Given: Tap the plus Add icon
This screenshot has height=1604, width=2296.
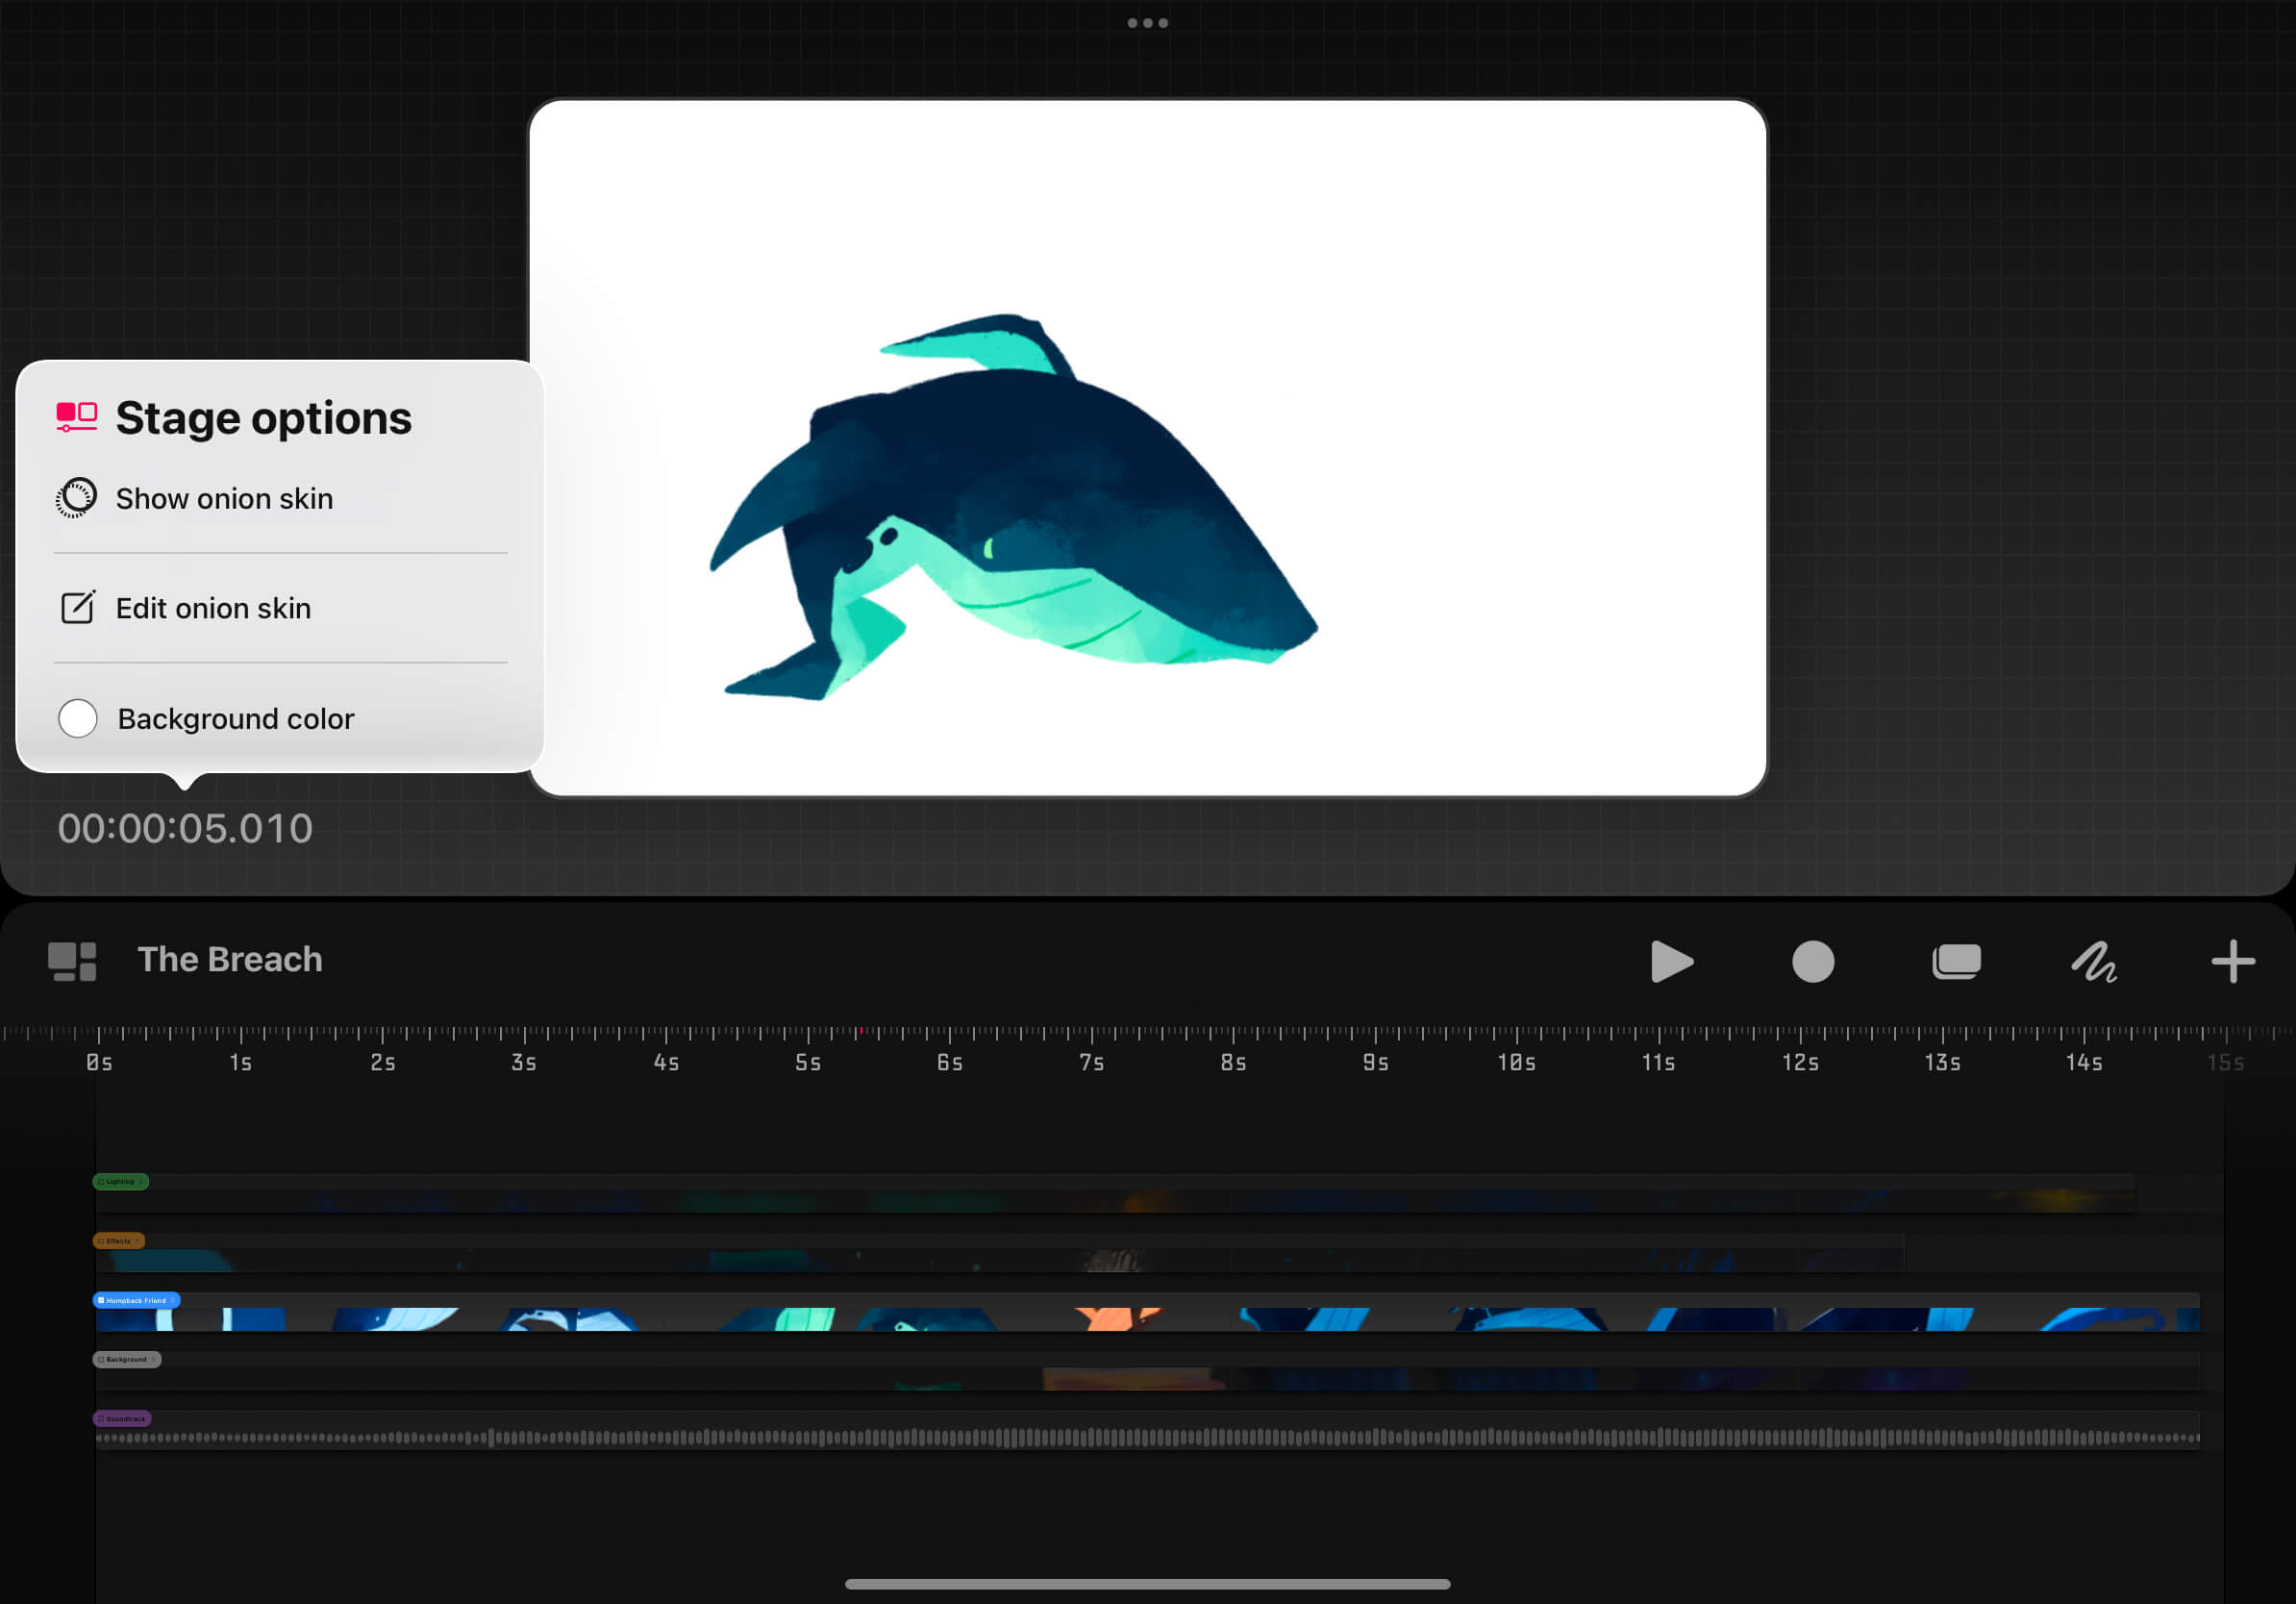Looking at the screenshot, I should pyautogui.click(x=2232, y=961).
